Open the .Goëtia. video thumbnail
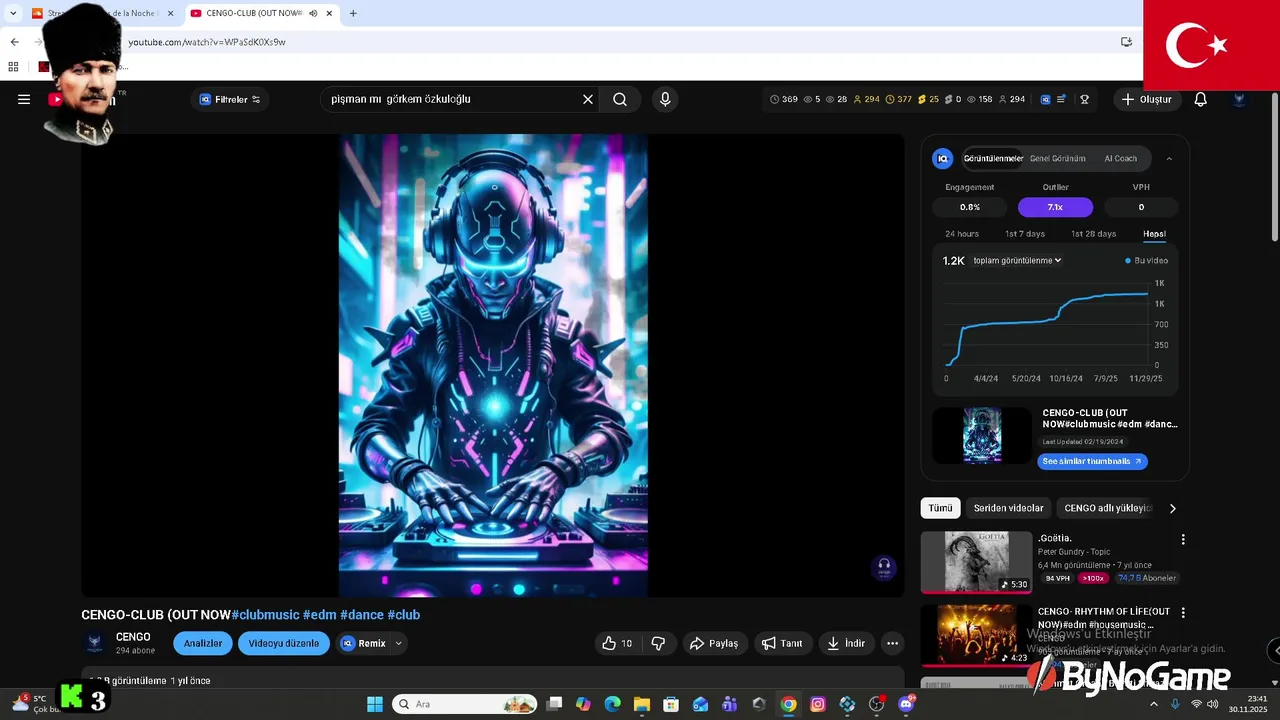This screenshot has height=720, width=1280. click(976, 561)
